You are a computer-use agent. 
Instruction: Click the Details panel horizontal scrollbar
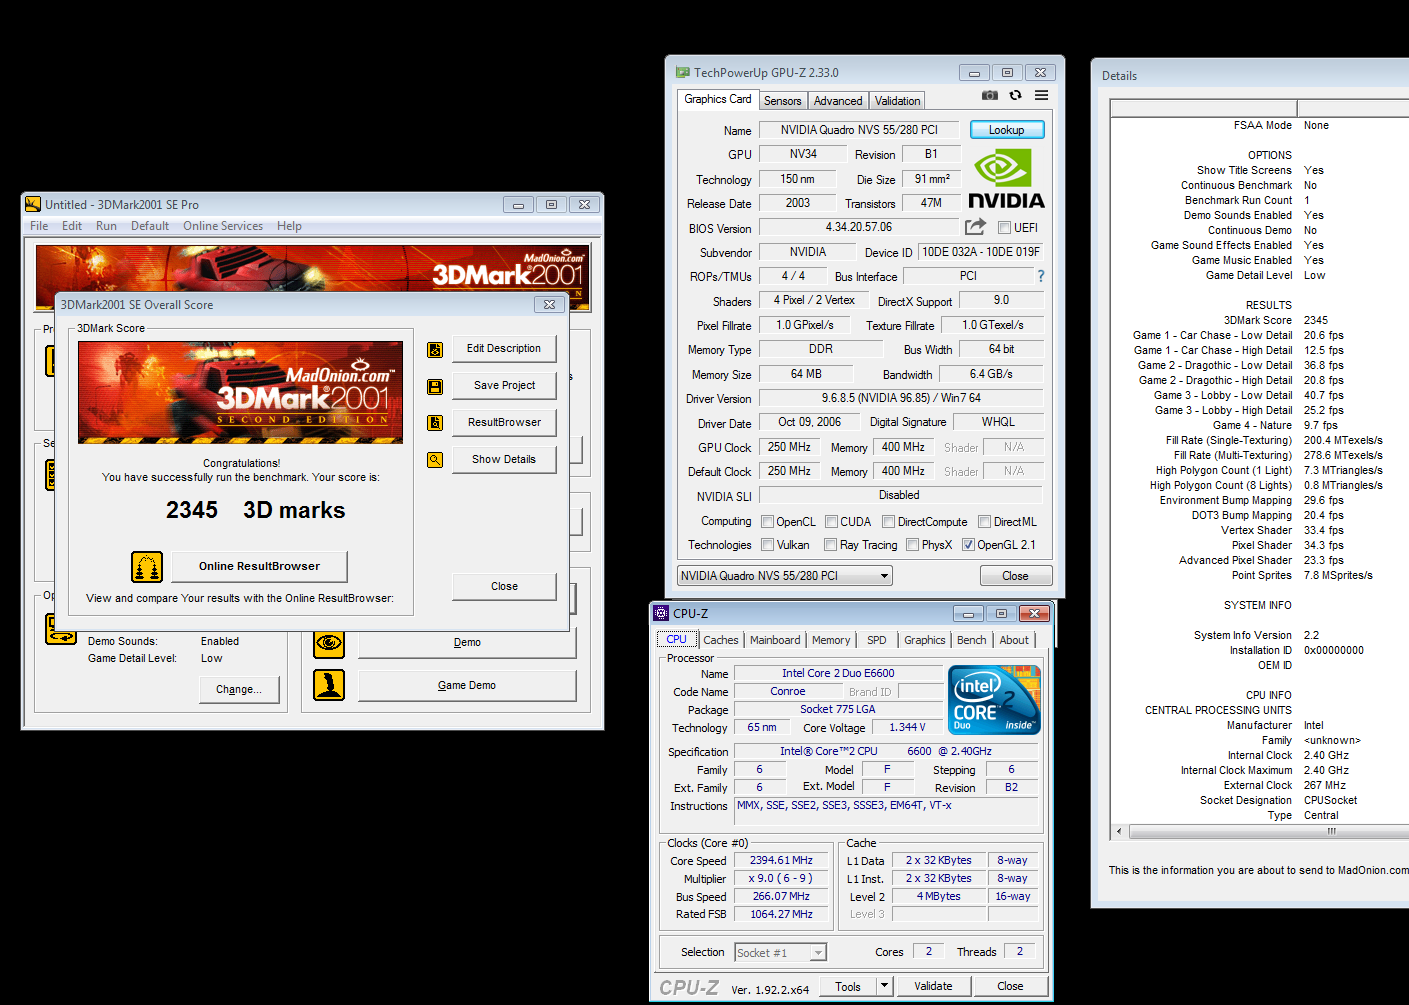pyautogui.click(x=1267, y=831)
